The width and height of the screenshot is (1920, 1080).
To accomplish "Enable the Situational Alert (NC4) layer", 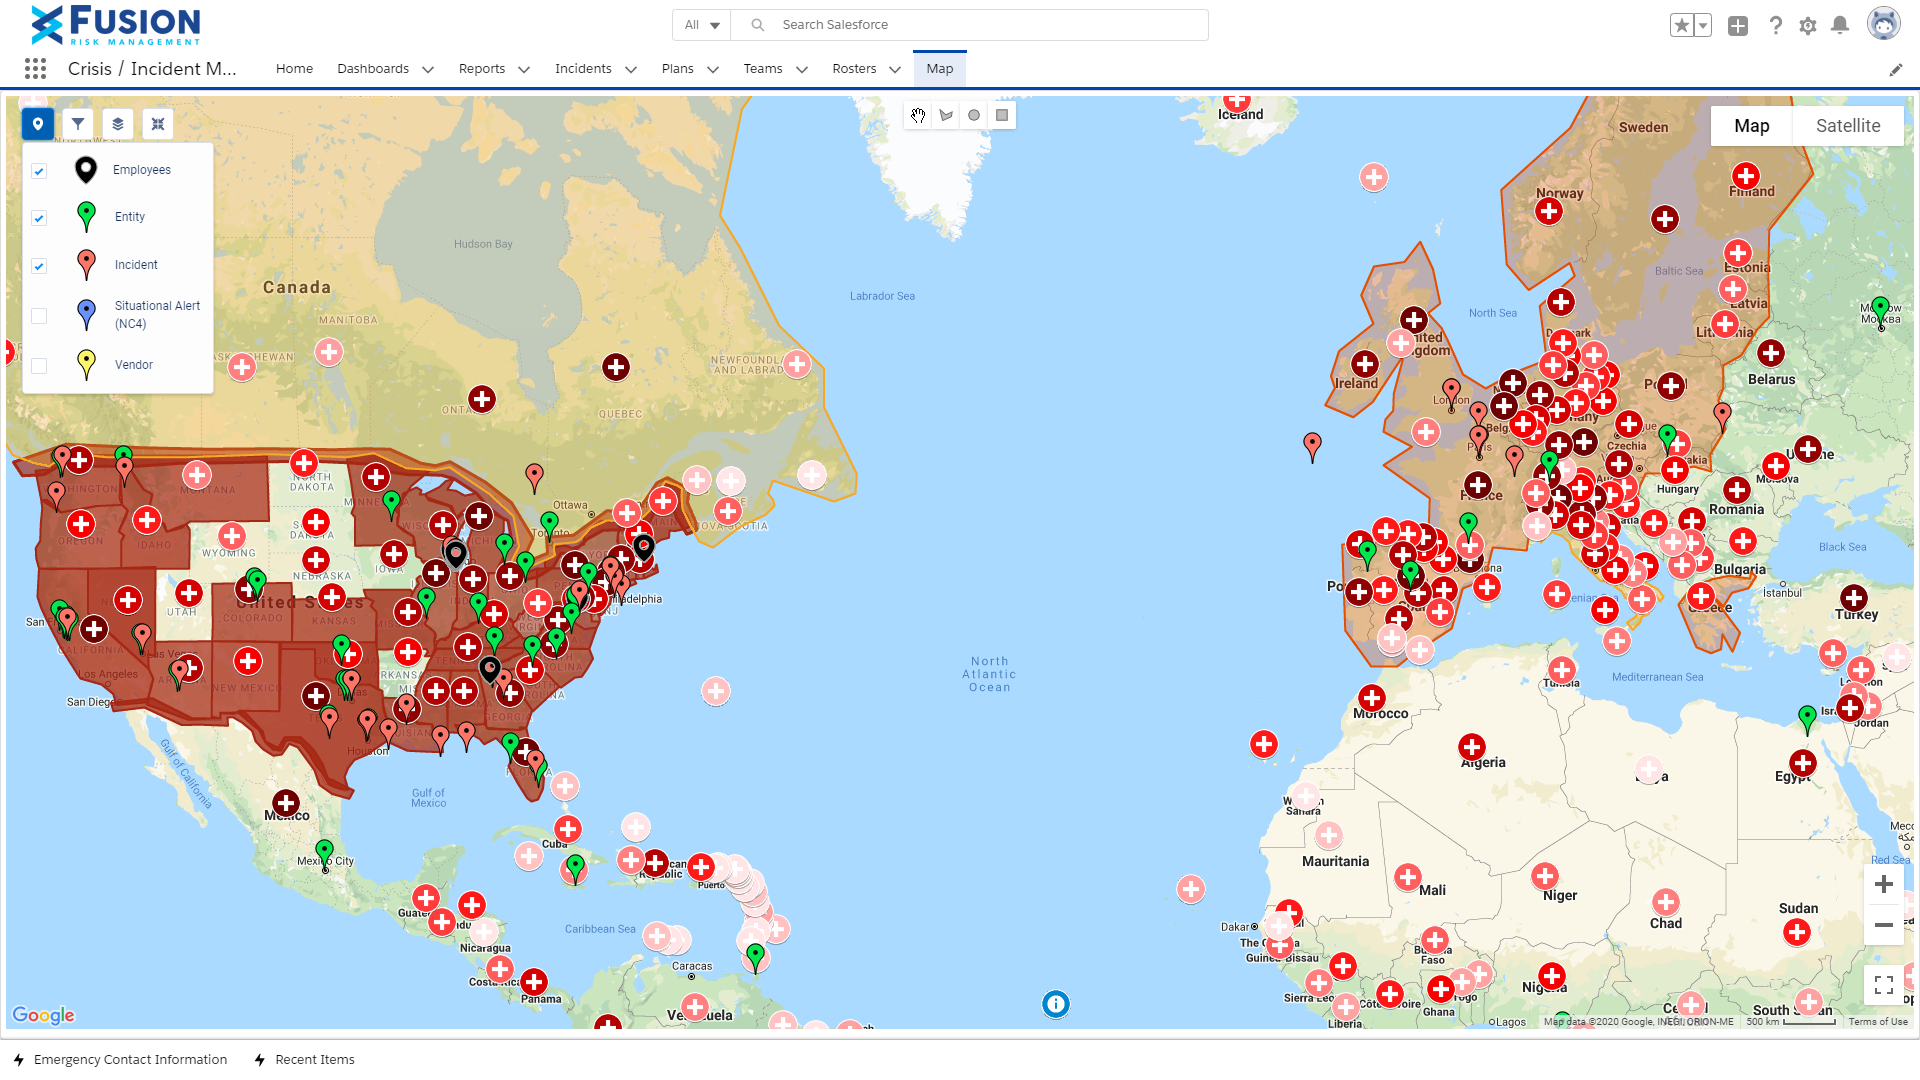I will (39, 315).
